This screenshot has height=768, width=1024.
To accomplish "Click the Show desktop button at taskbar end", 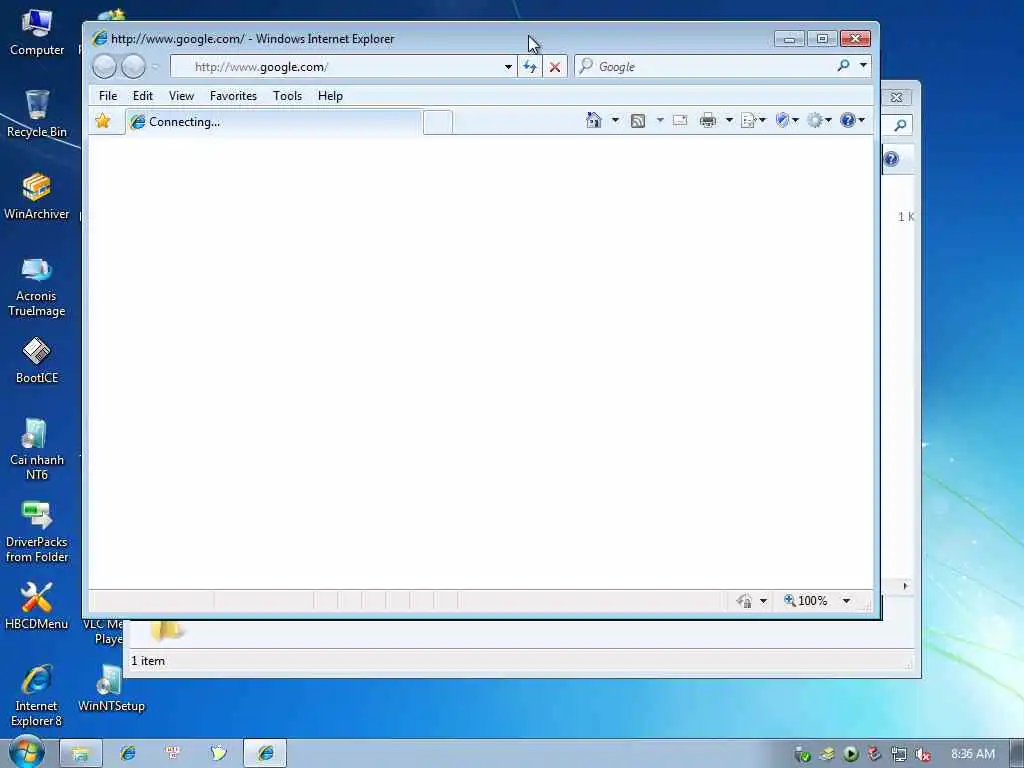I will 1016,754.
